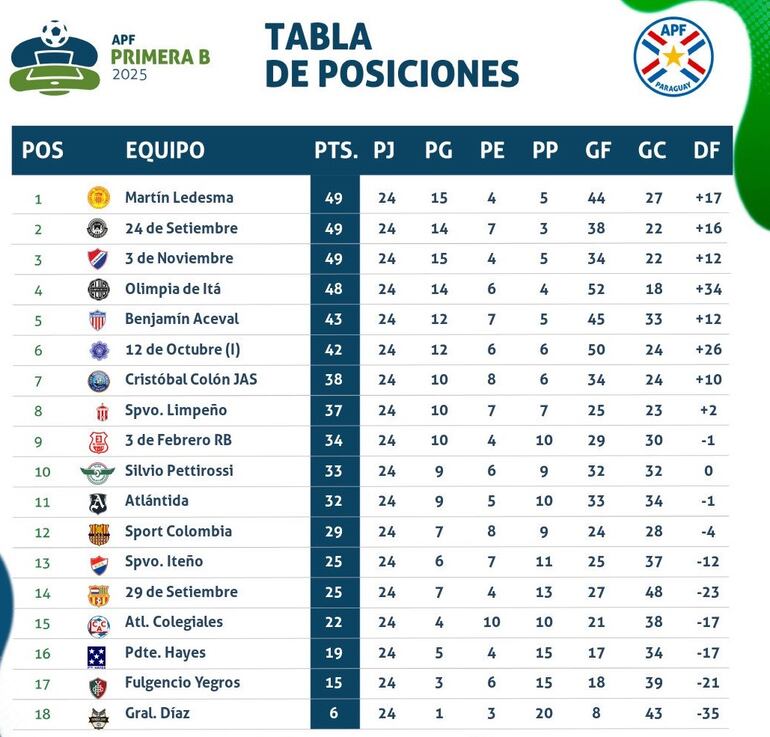Viewport: 770px width, 737px height.
Task: Click the PTS. column header
Action: 335,151
